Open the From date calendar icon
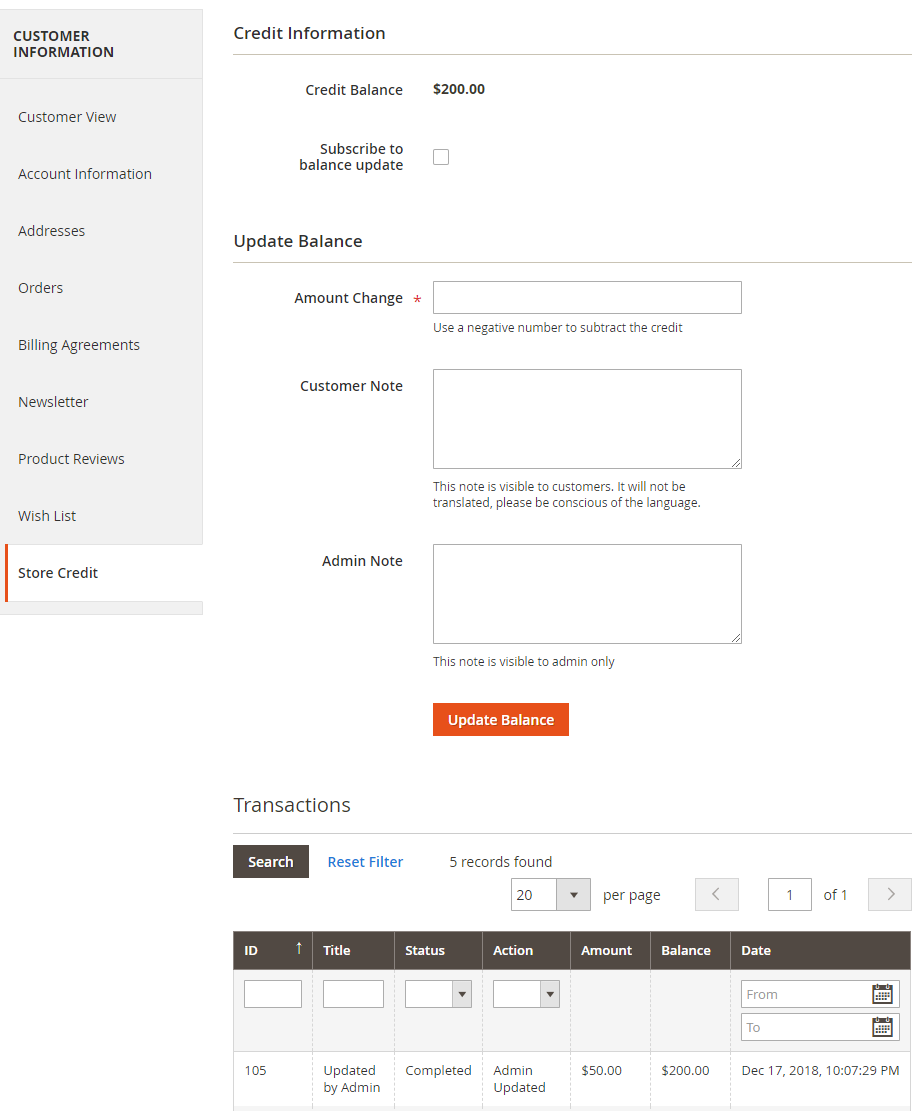Viewport: 920px width, 1111px height. (882, 994)
